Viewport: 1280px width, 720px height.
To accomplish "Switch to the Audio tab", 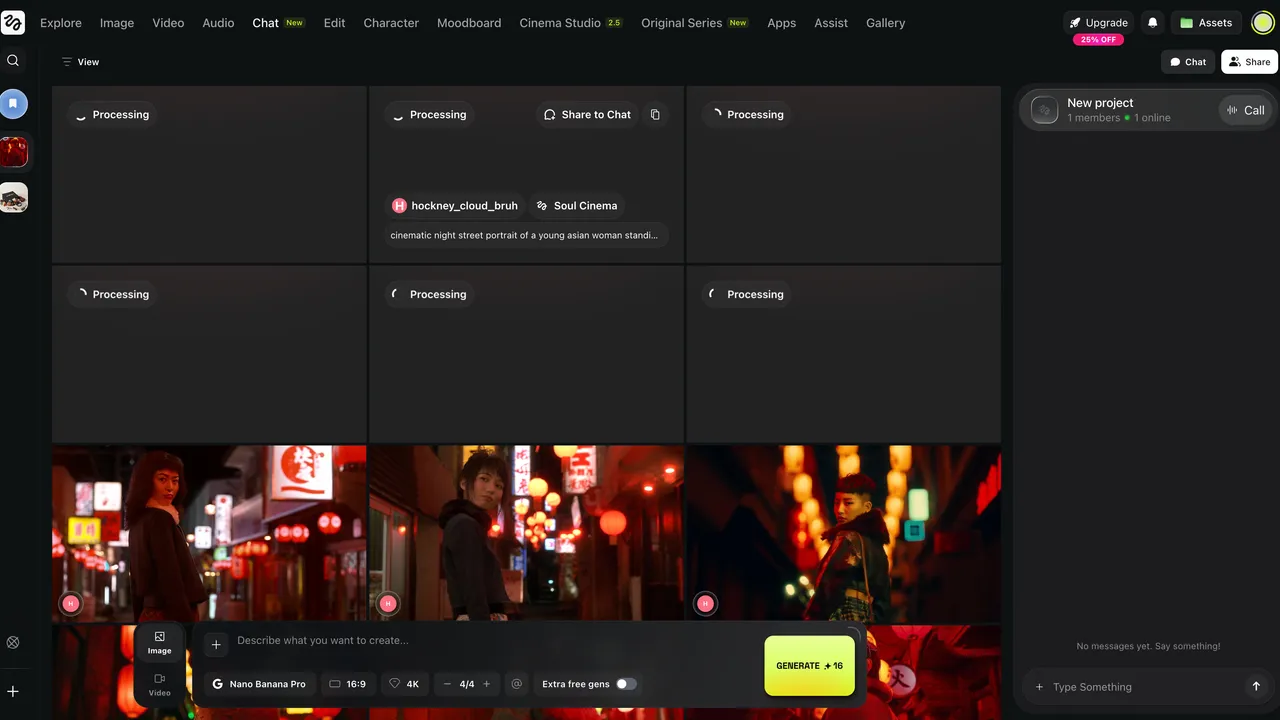I will point(218,22).
